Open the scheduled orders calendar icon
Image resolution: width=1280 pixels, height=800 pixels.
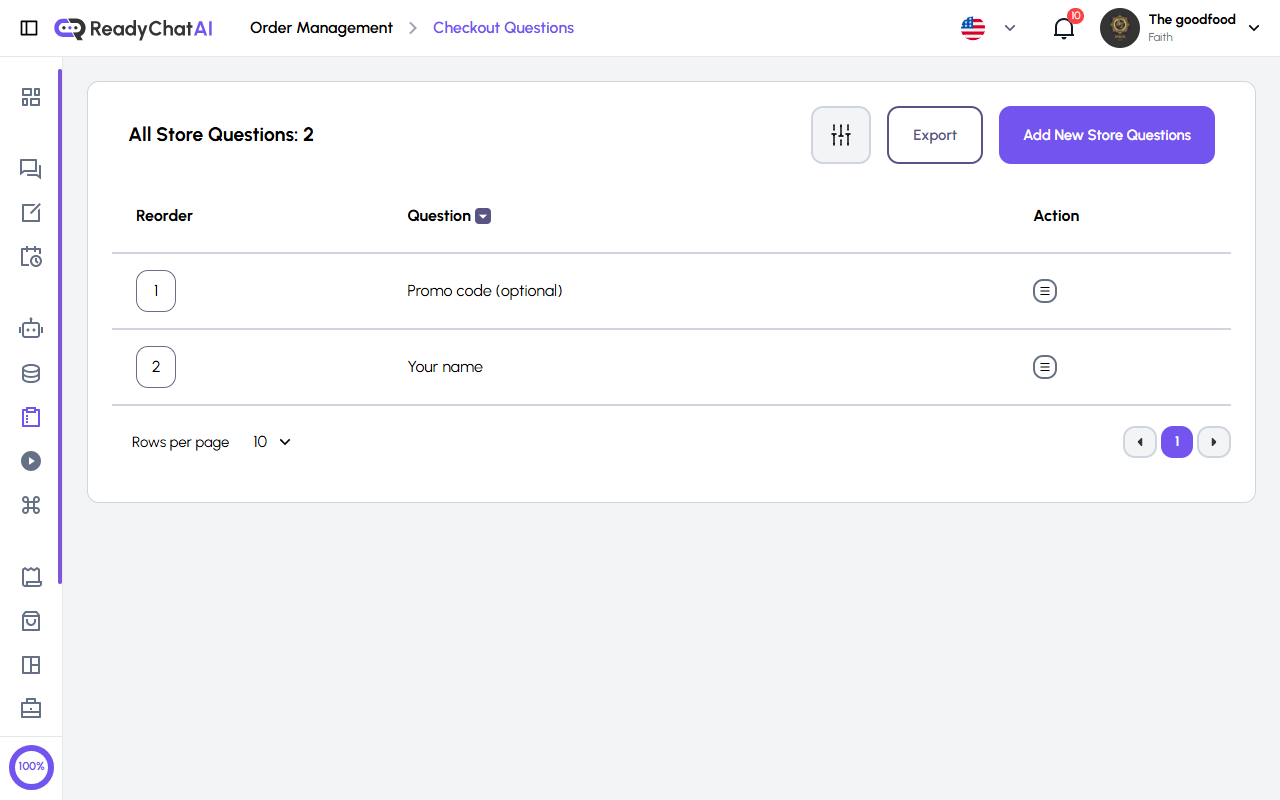click(30, 257)
